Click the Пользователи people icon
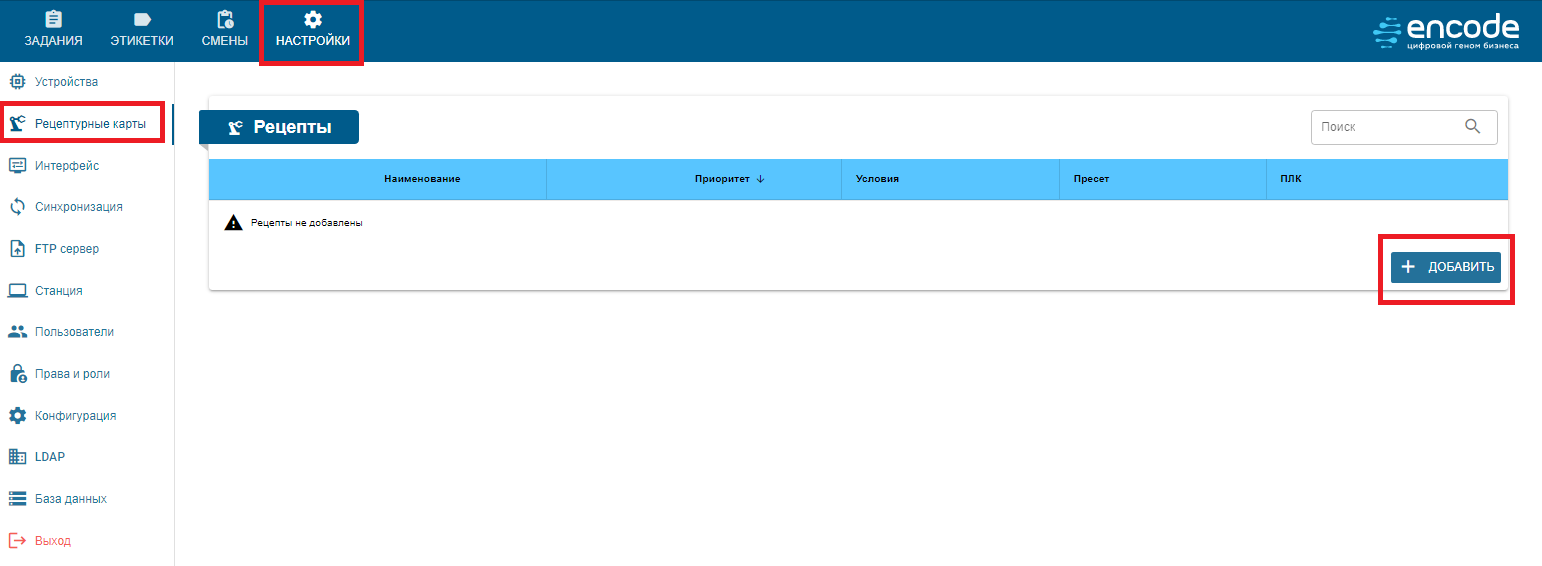 point(17,332)
